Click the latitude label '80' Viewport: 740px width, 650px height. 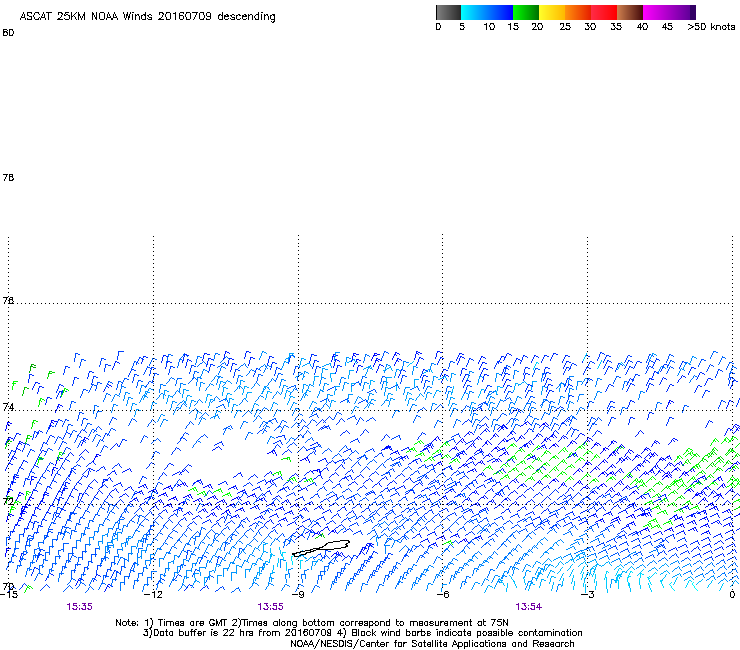point(8,33)
